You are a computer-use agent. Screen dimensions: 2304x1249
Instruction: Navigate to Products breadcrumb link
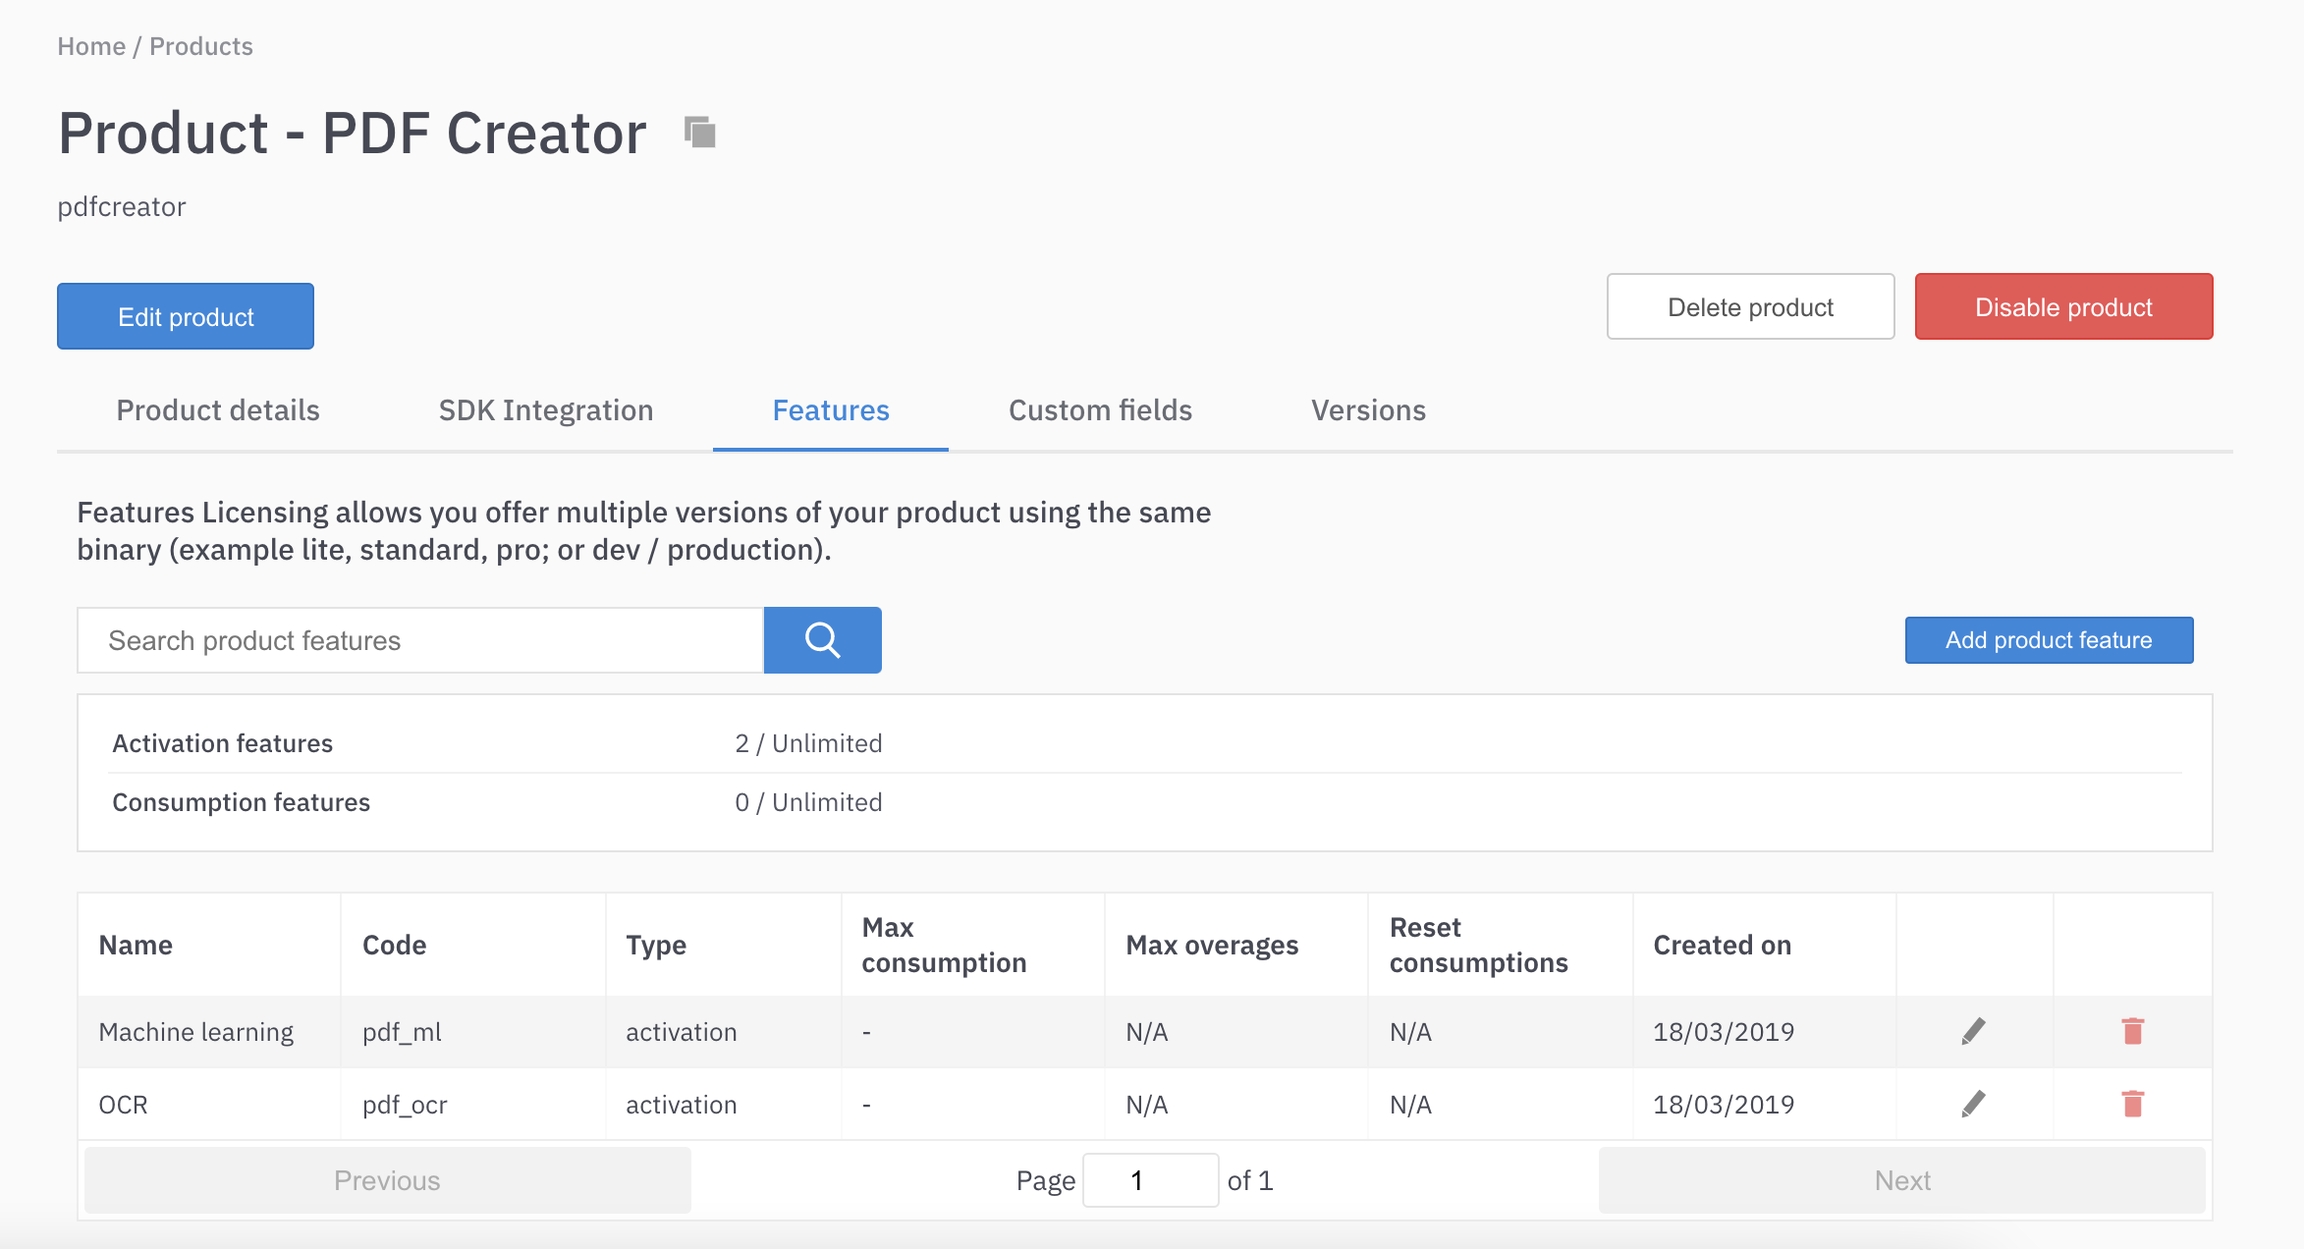201,46
